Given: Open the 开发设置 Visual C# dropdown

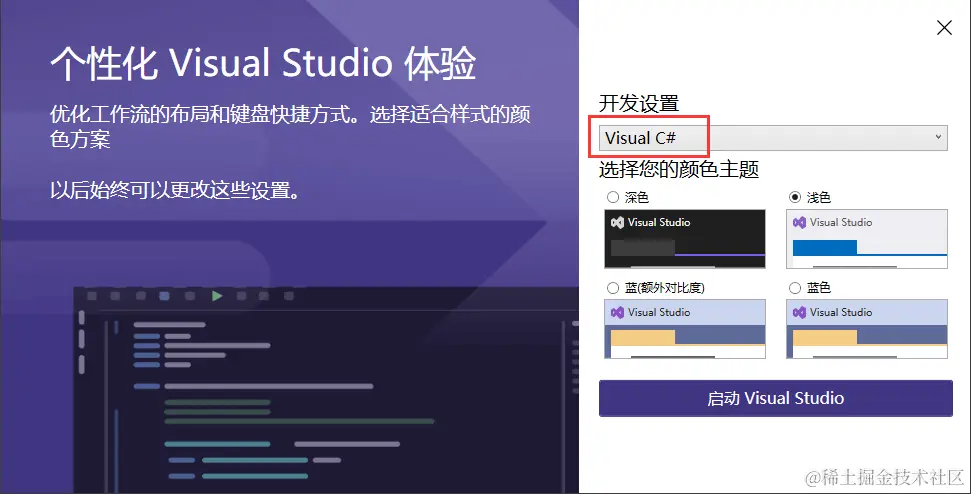Looking at the screenshot, I should click(773, 138).
